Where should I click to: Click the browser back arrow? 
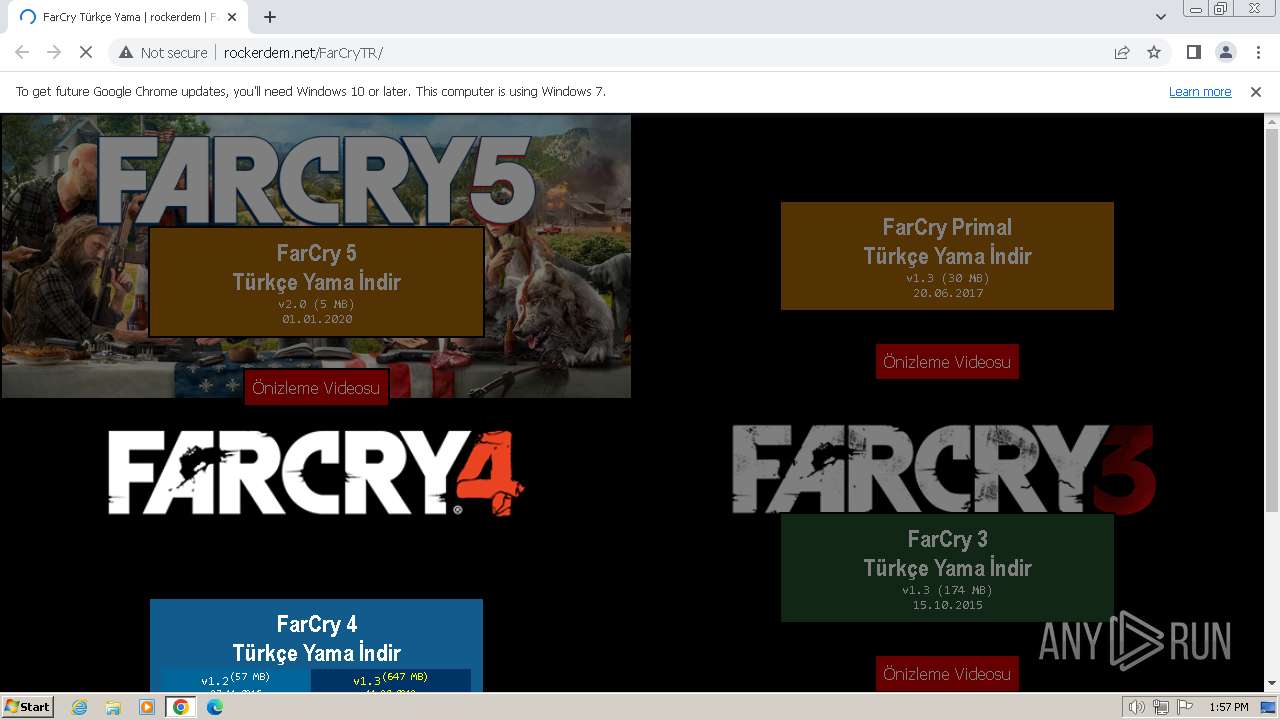click(x=22, y=52)
